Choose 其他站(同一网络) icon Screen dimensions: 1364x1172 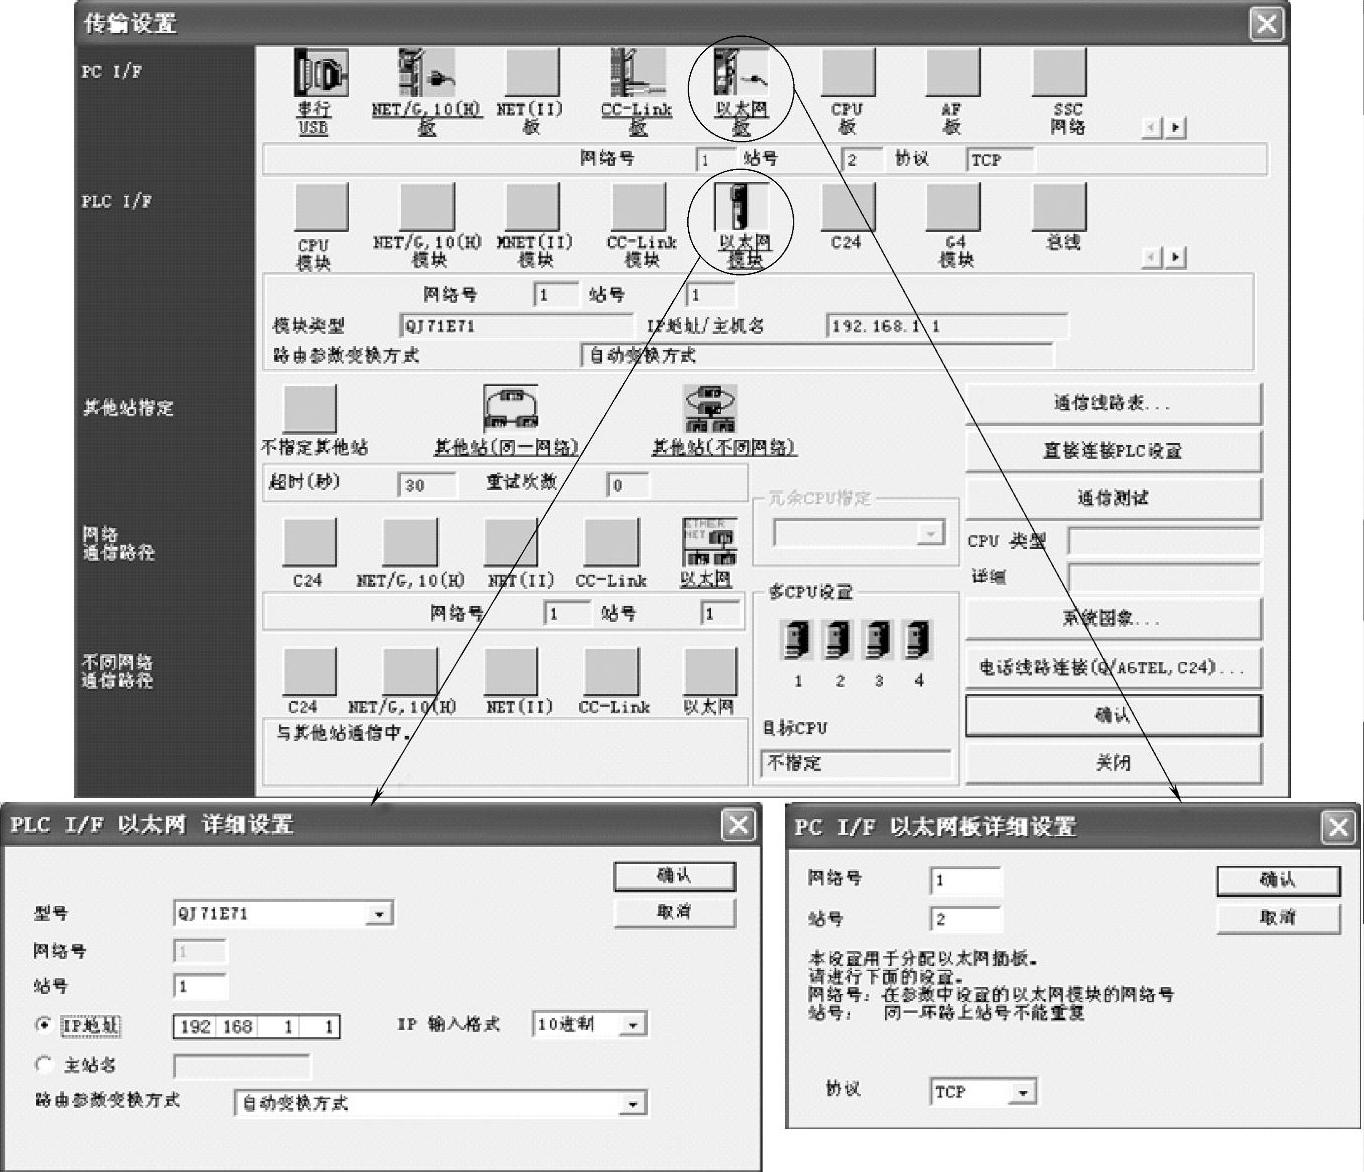pyautogui.click(x=510, y=408)
